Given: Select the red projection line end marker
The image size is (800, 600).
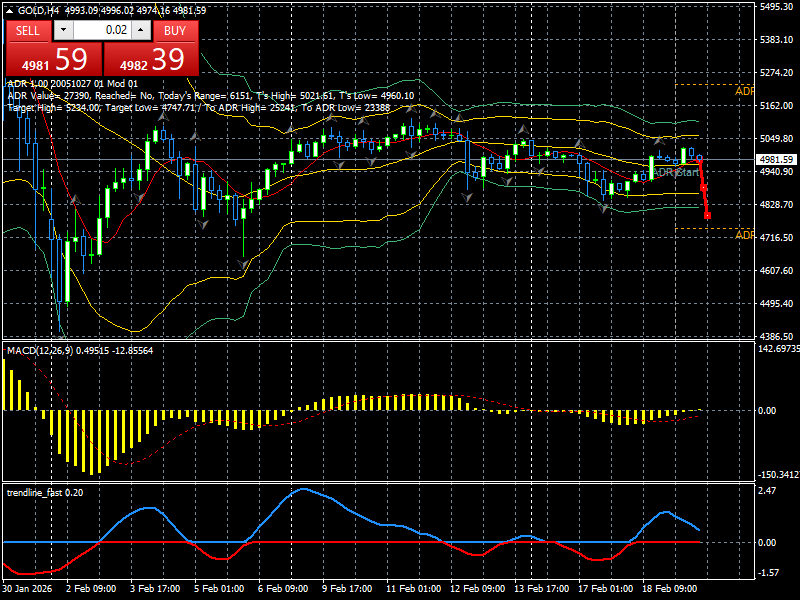Looking at the screenshot, I should (708, 216).
